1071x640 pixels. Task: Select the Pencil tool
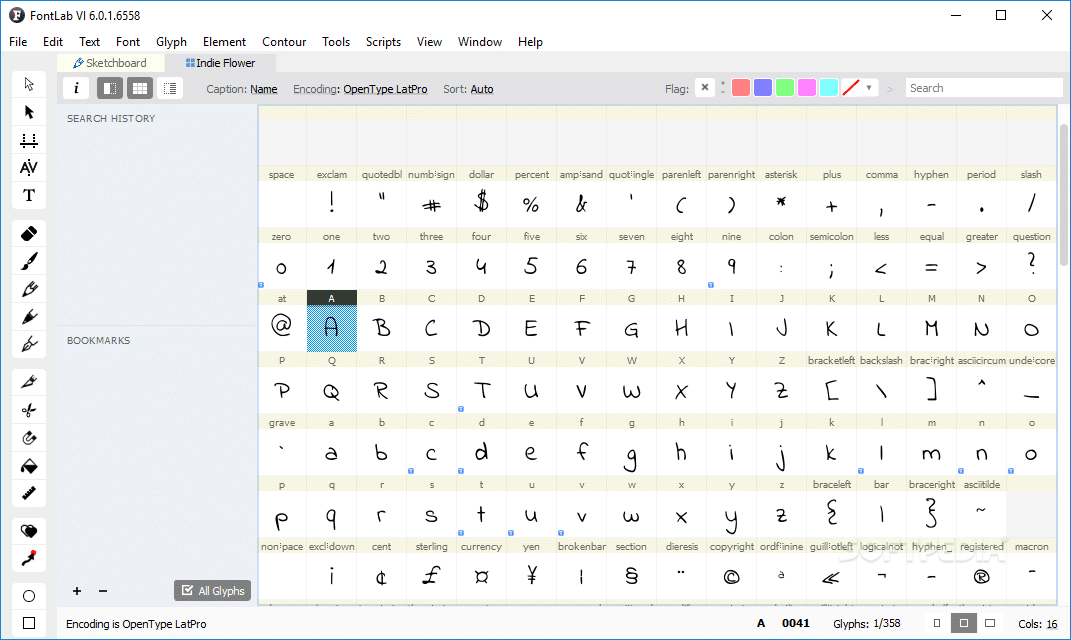click(29, 290)
